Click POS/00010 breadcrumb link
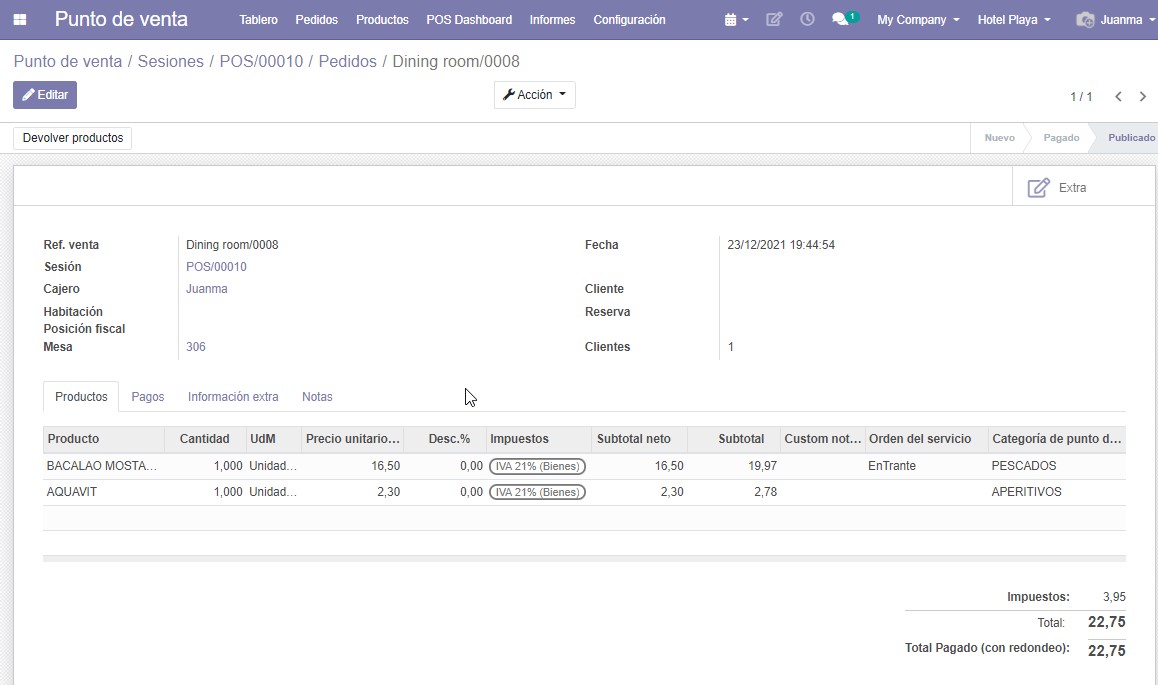1158x685 pixels. (x=261, y=61)
